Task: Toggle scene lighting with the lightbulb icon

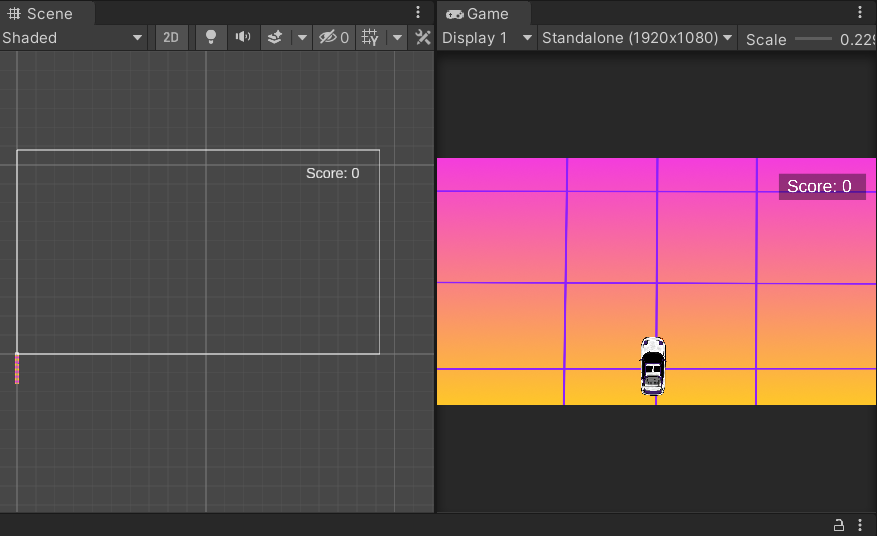Action: [x=210, y=38]
